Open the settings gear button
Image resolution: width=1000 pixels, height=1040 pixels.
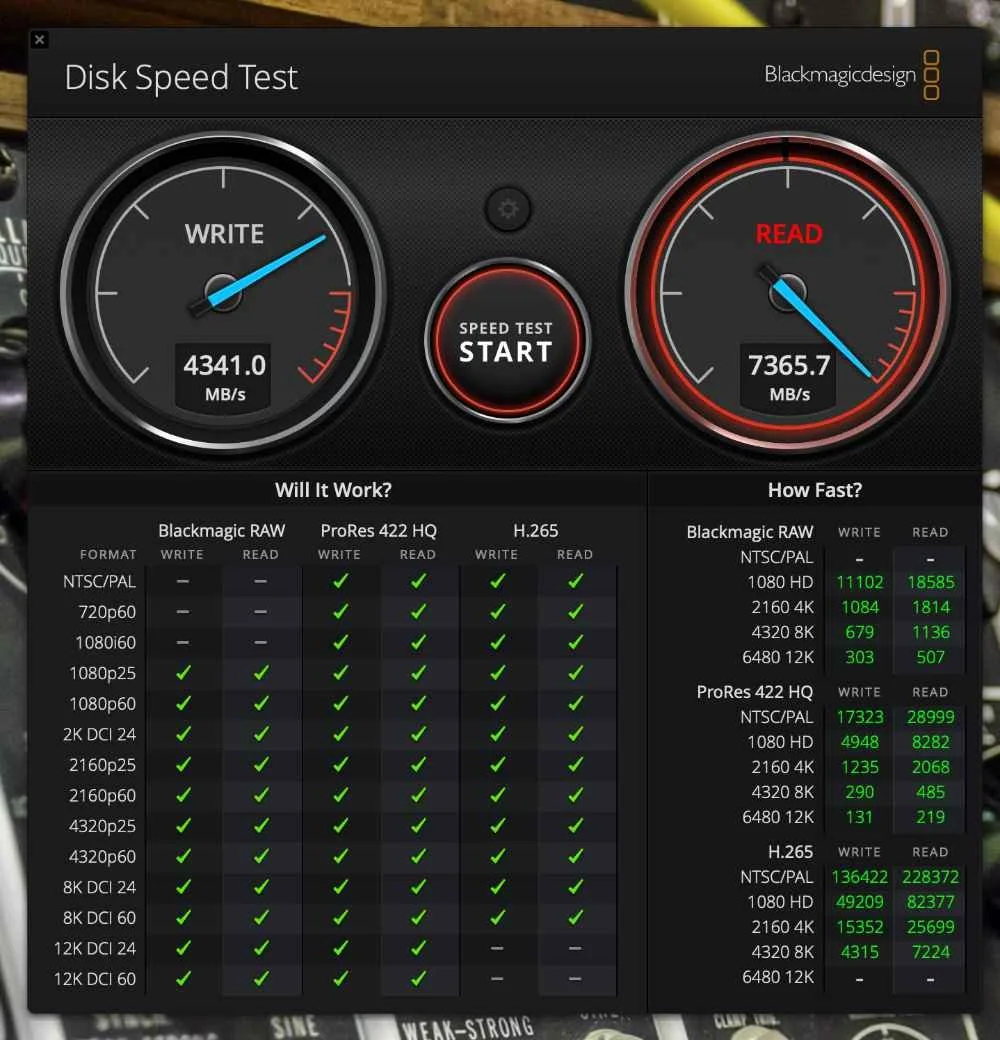point(508,210)
